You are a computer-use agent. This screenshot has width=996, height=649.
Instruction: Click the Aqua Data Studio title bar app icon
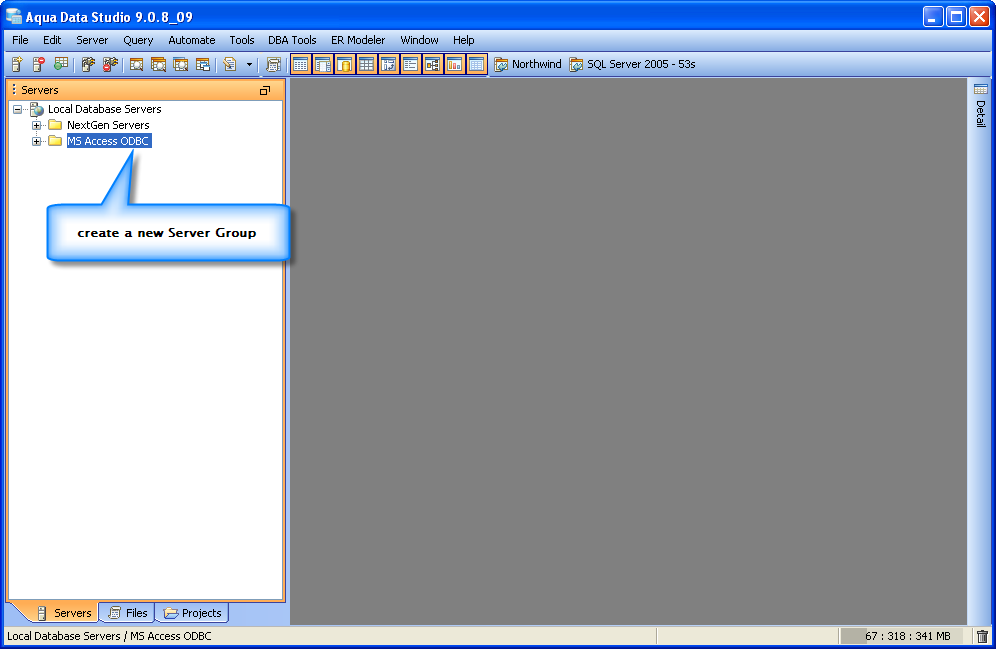(13, 17)
